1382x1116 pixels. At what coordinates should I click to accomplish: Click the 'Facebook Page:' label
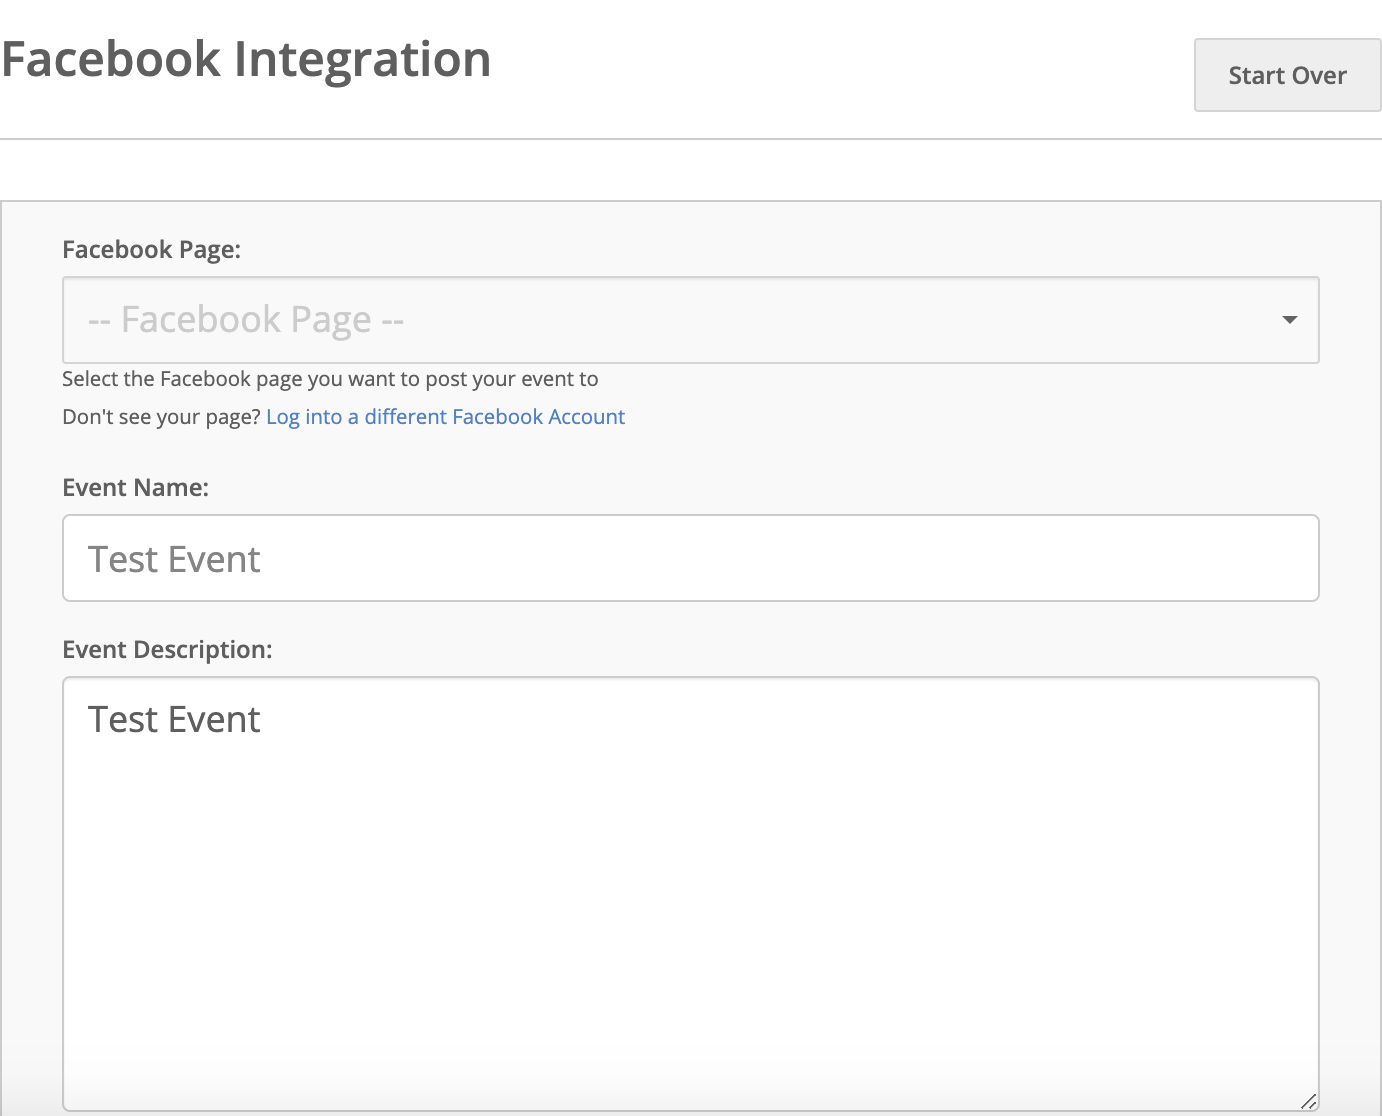pos(152,250)
